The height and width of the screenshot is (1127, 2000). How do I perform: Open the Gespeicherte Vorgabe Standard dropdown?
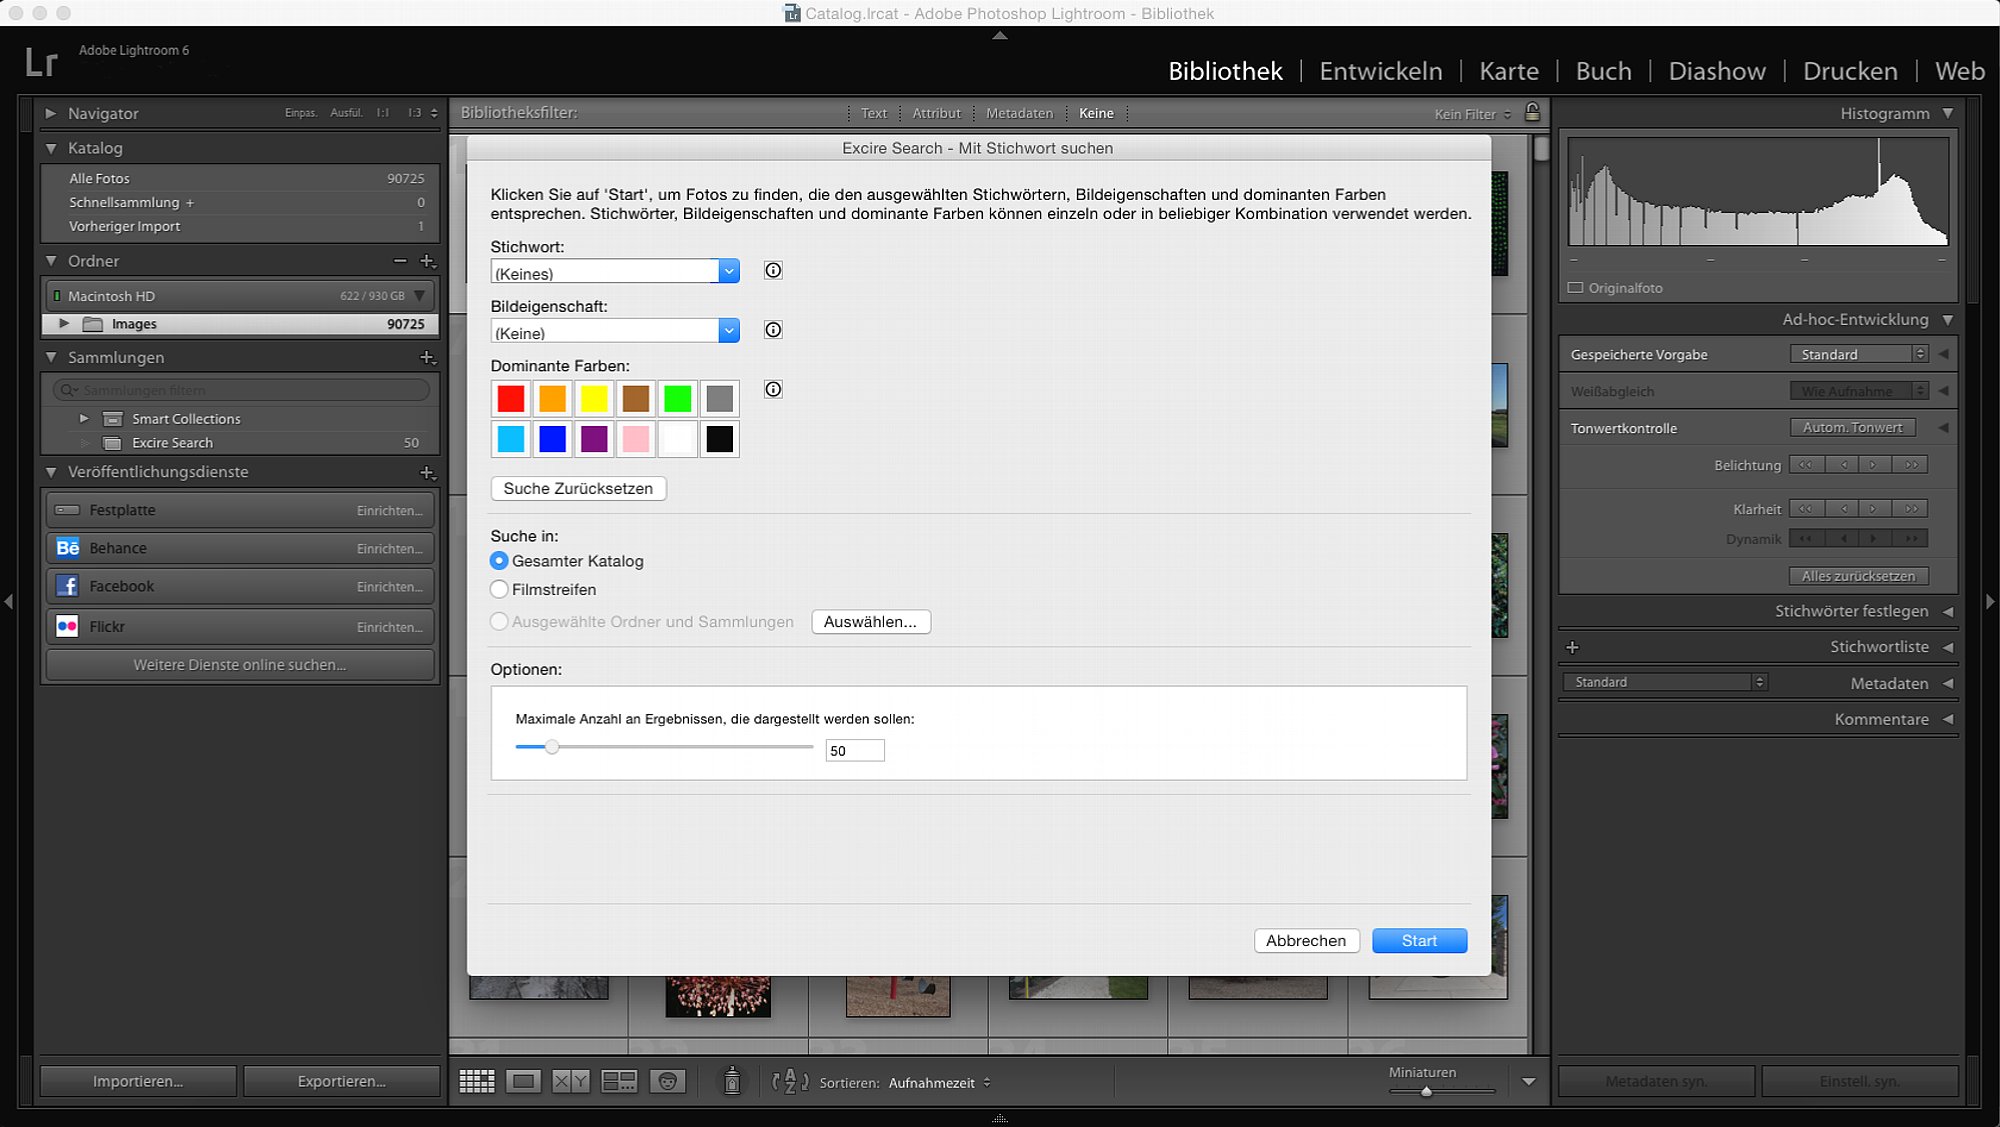pos(1859,354)
